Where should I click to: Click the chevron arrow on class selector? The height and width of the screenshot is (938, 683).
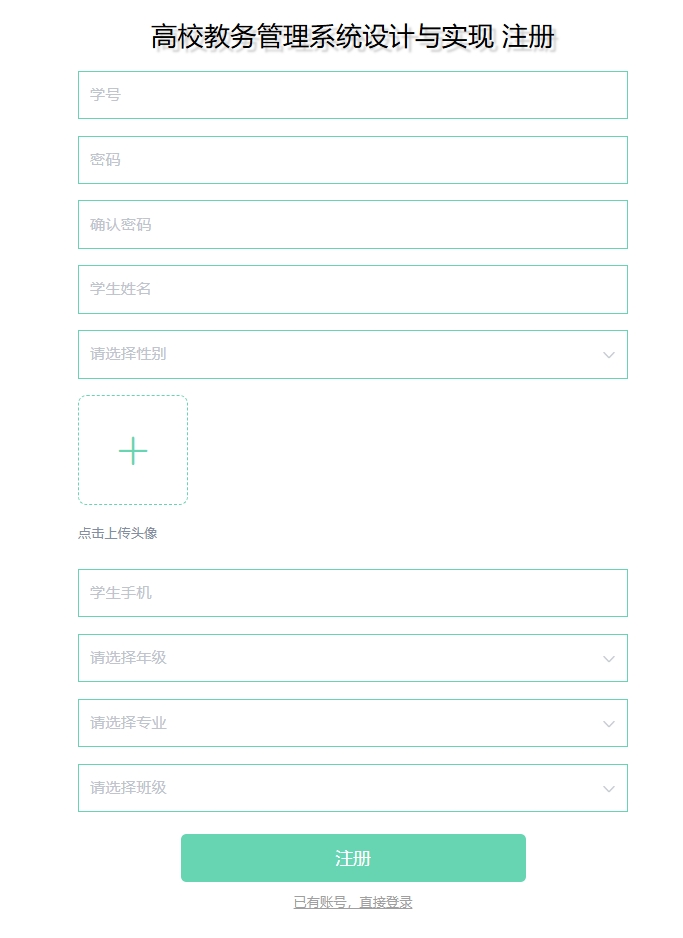pos(608,788)
